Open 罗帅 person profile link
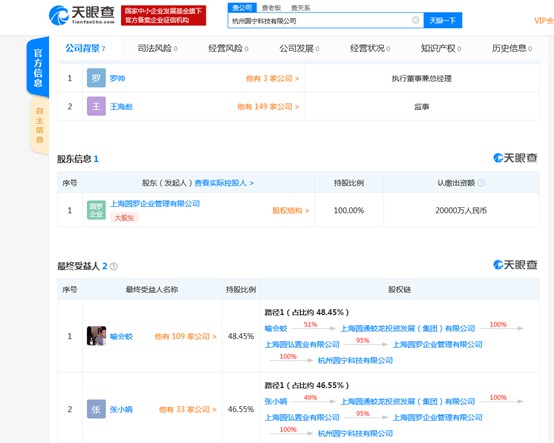Viewport: 554px width, 443px height. (117, 78)
